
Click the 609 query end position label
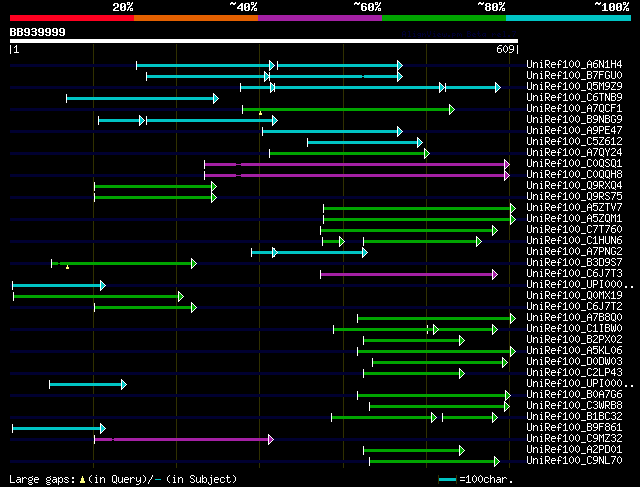click(x=505, y=49)
